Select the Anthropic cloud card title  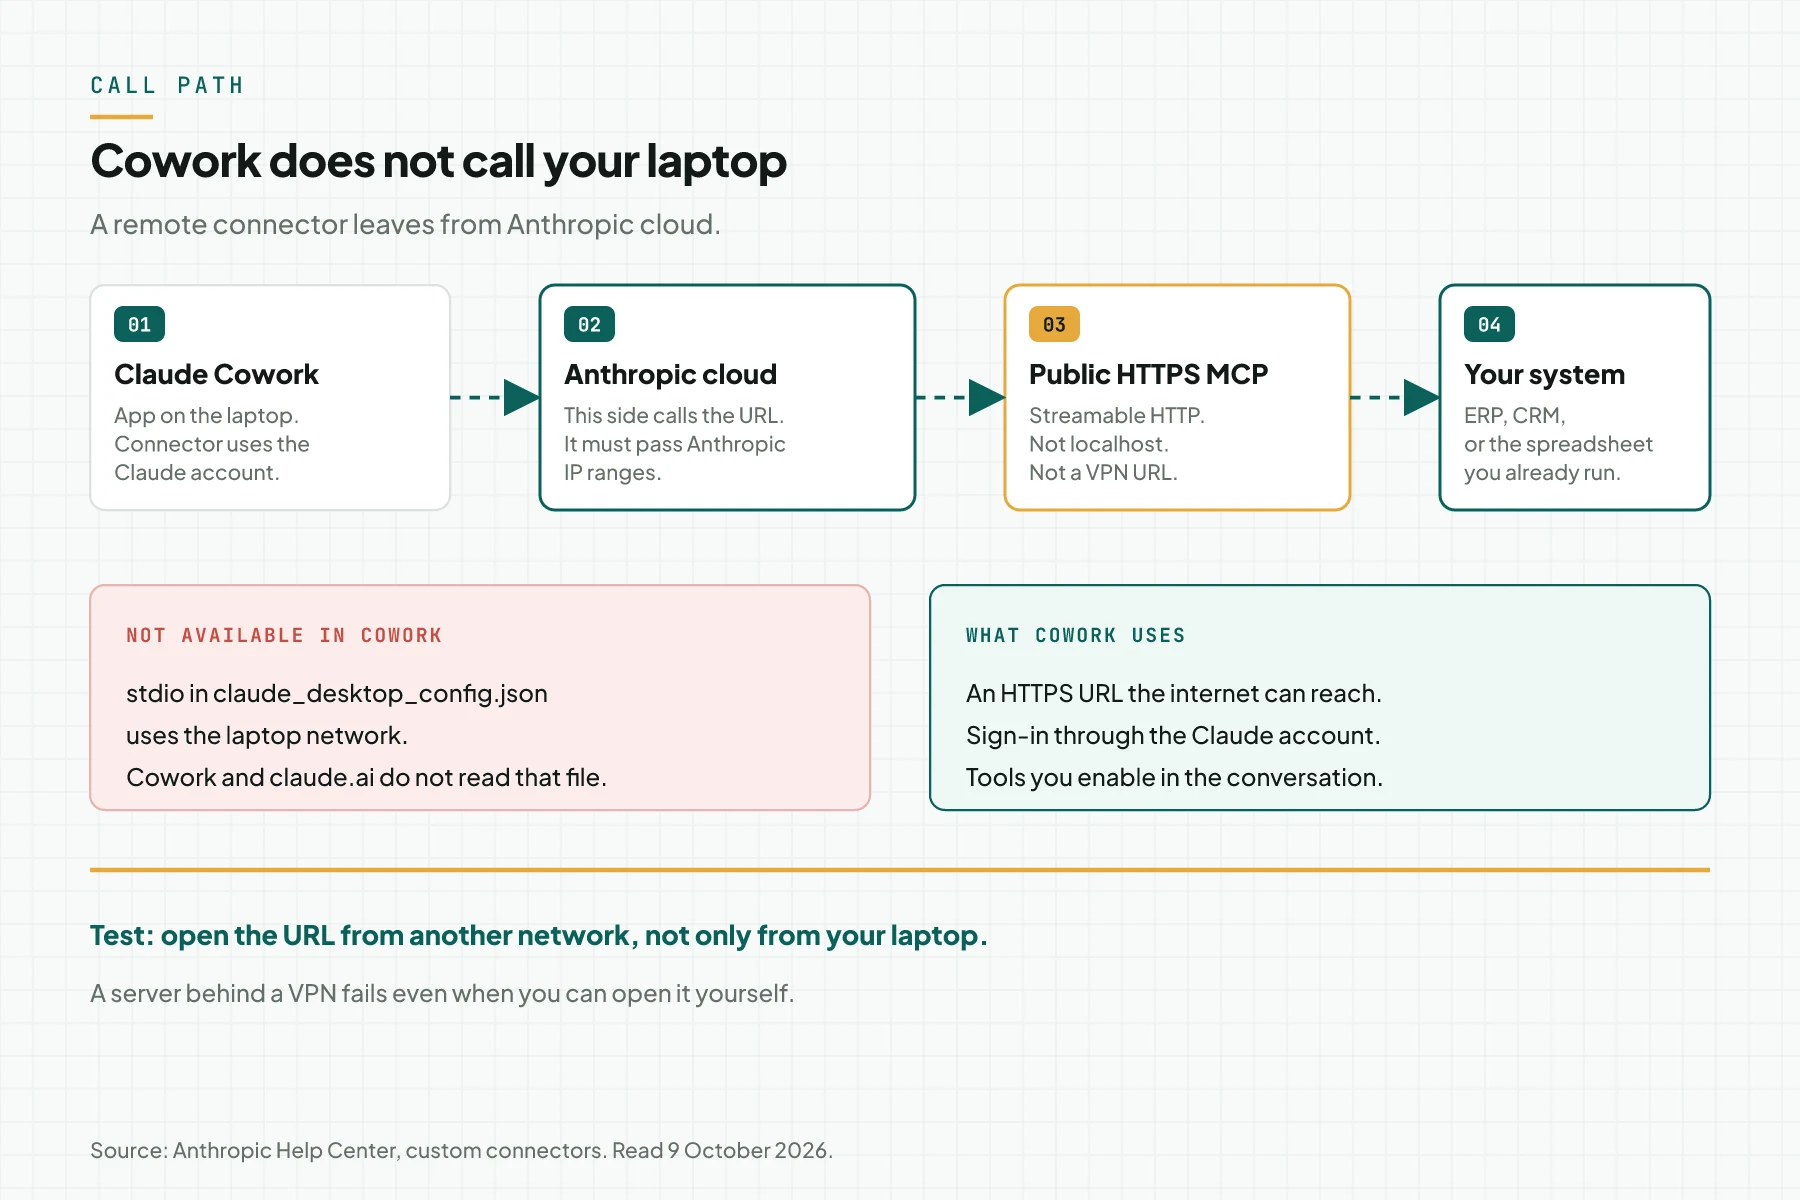[x=670, y=374]
